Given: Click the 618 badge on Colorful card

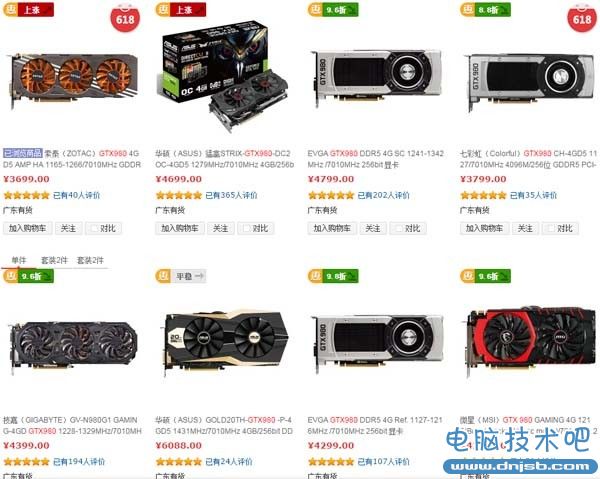Looking at the screenshot, I should [x=582, y=17].
